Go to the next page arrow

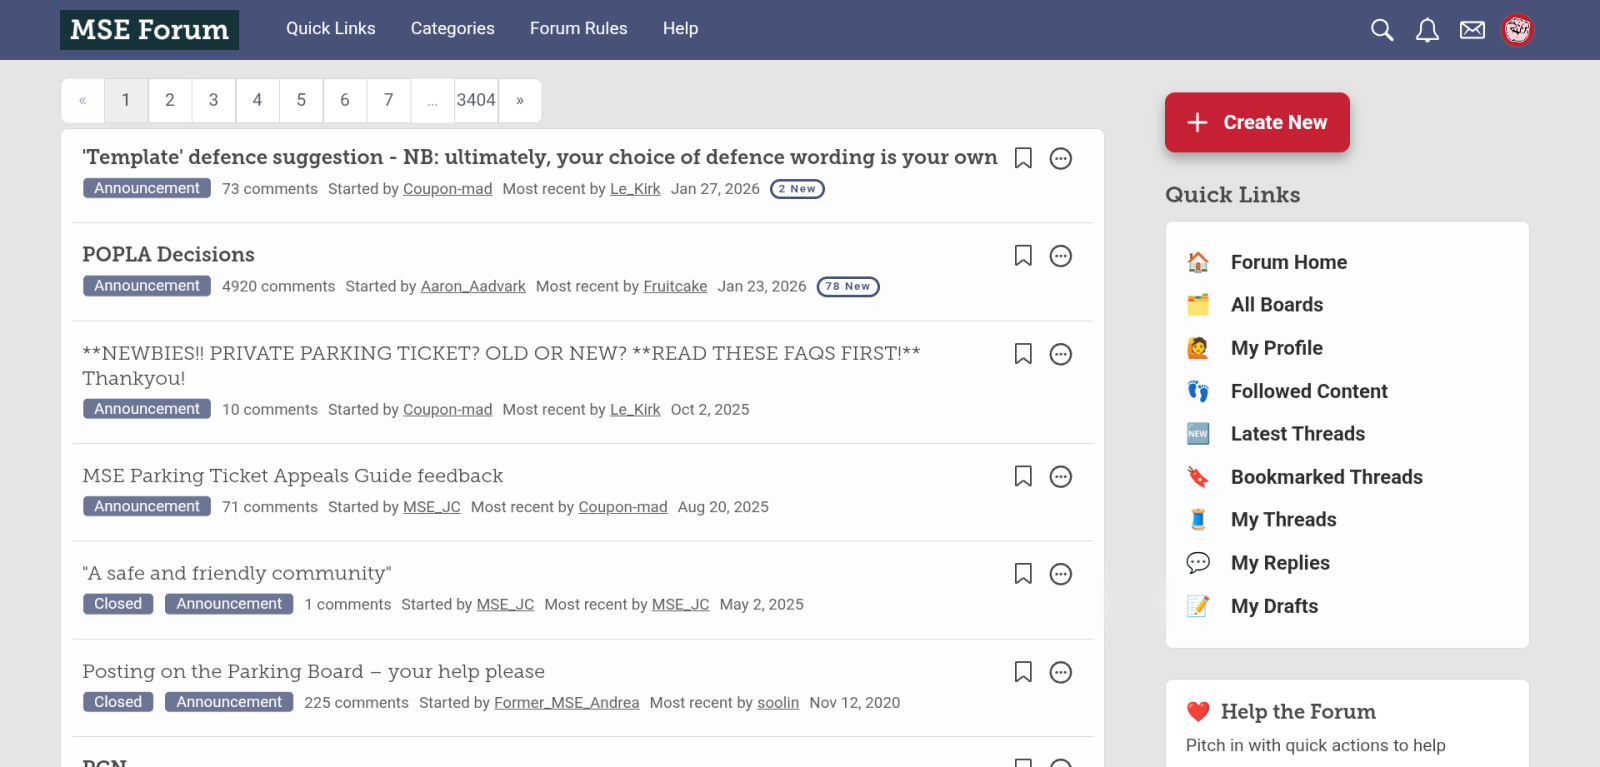click(520, 100)
